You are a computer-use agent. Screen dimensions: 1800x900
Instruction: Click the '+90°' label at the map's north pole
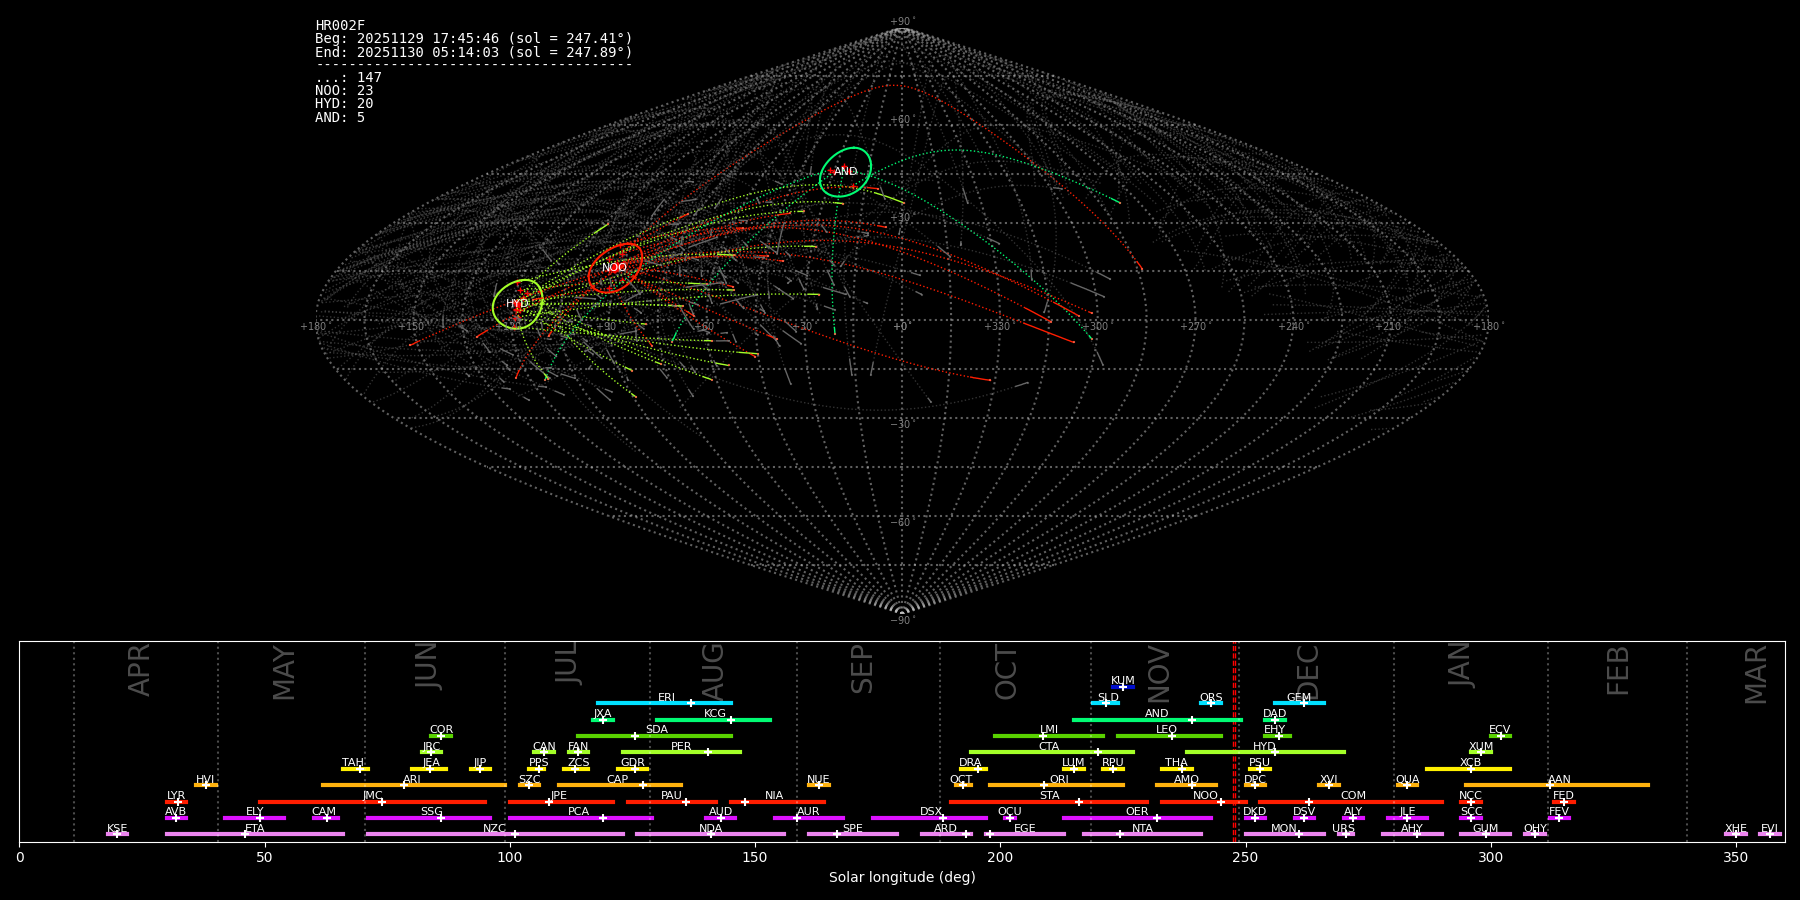coord(902,21)
